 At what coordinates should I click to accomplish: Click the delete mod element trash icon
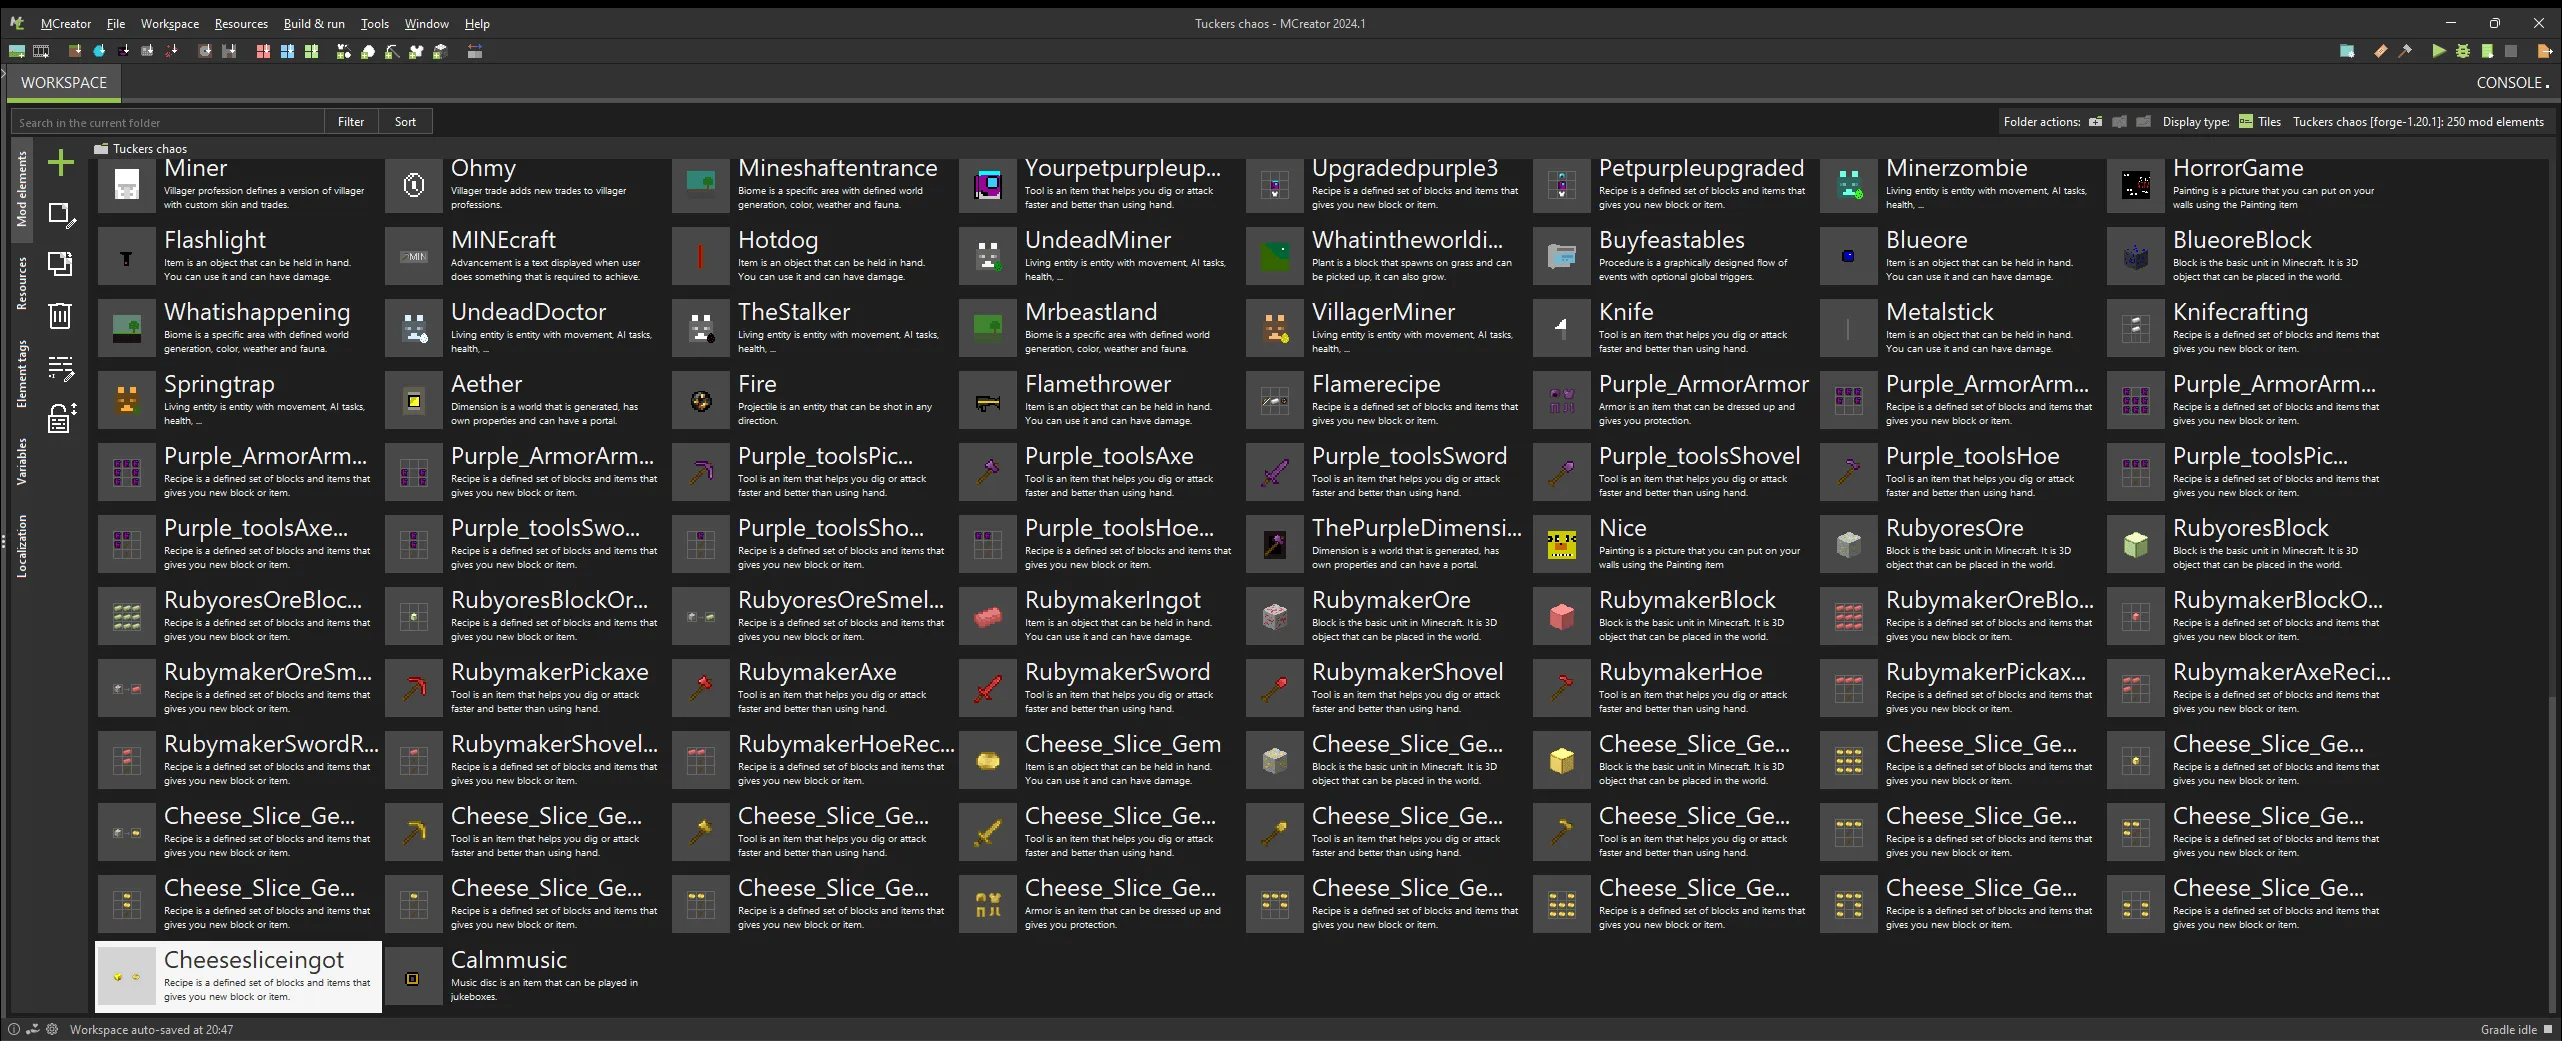coord(61,316)
